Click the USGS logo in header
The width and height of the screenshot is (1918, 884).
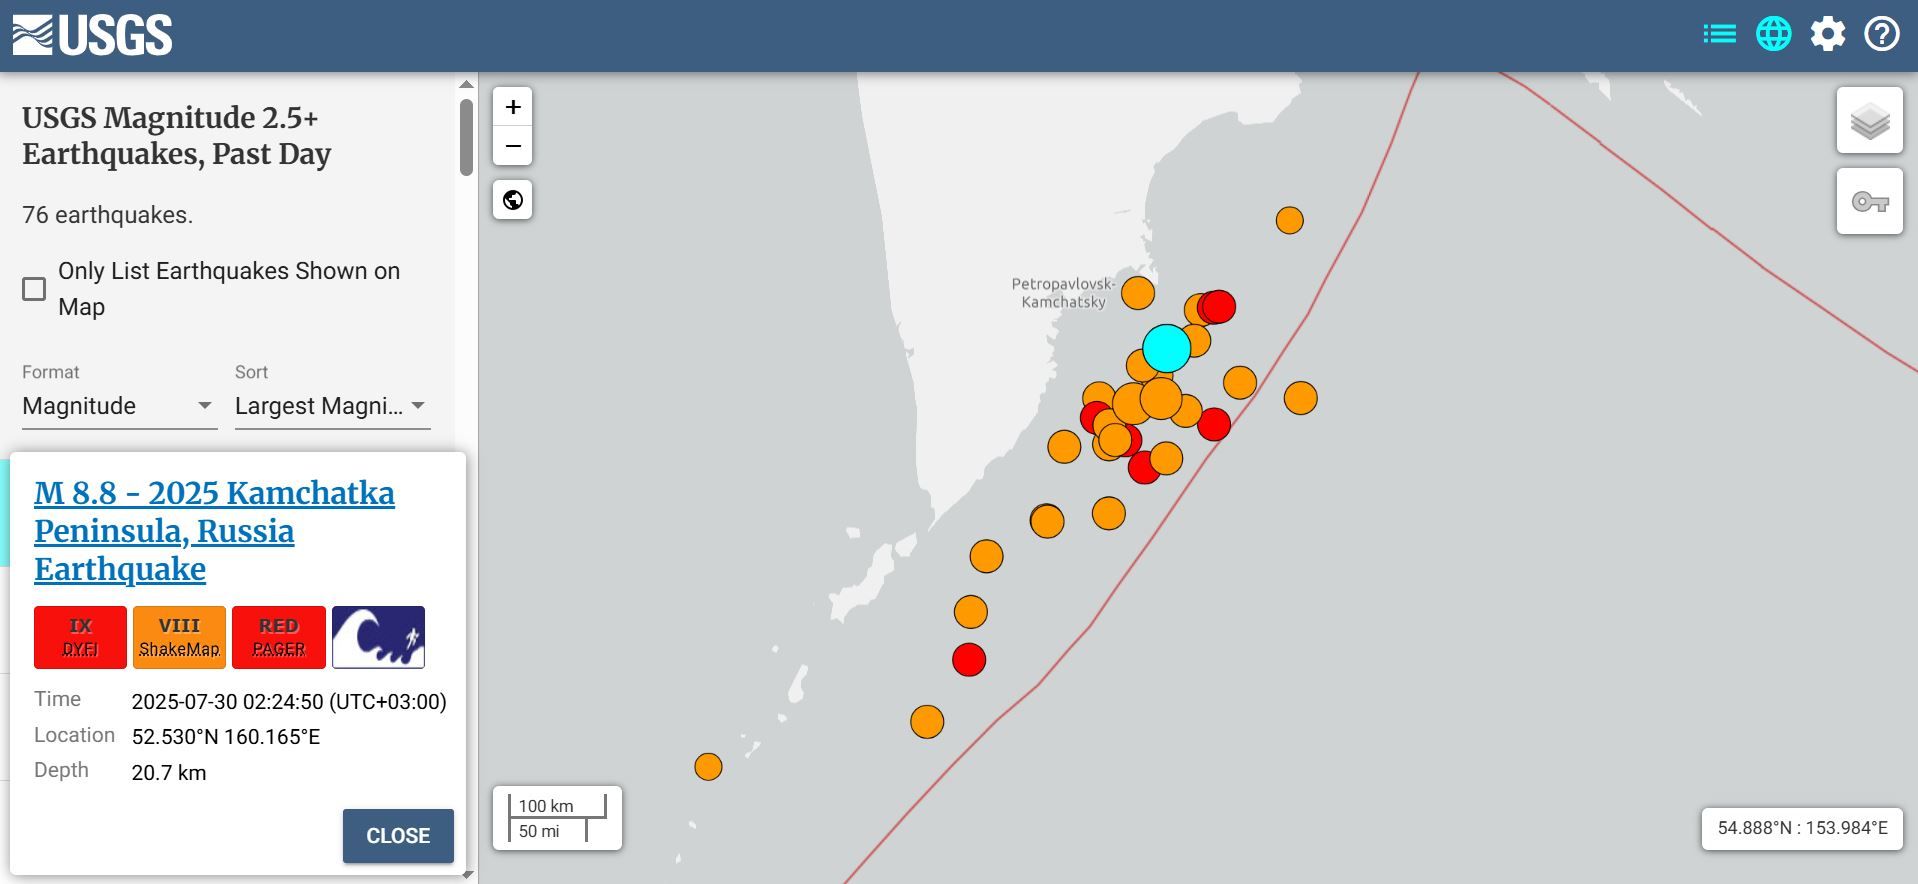pyautogui.click(x=92, y=35)
